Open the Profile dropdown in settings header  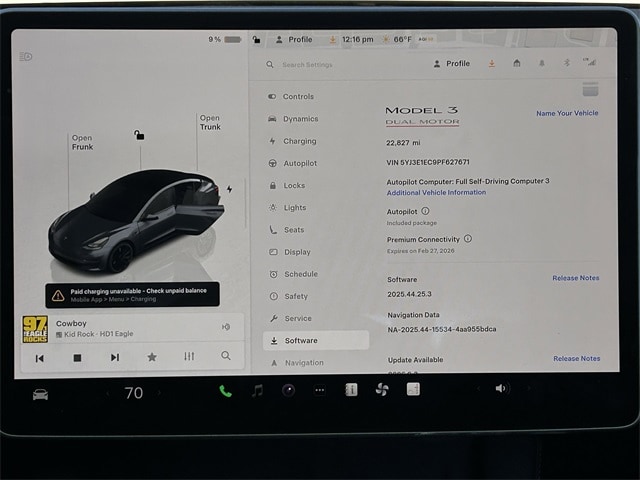click(x=451, y=63)
